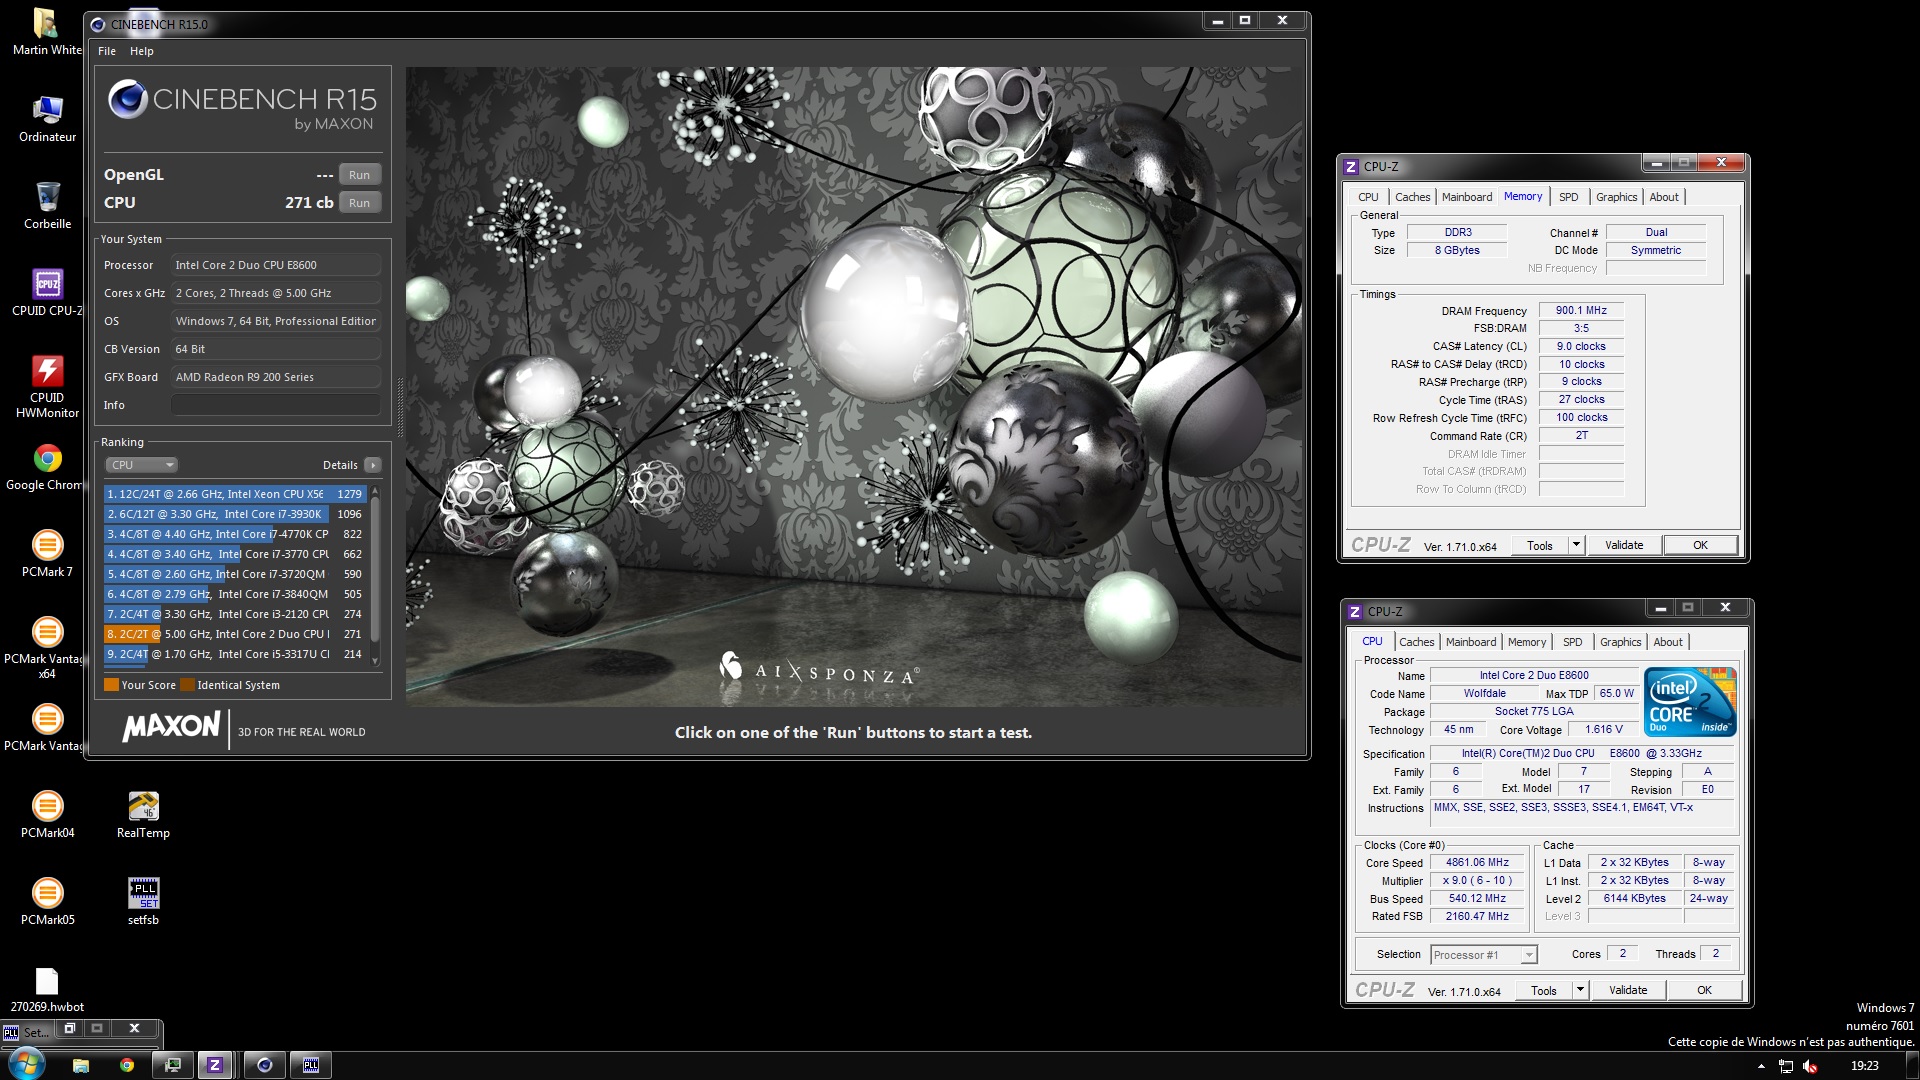Click DRAM Frequency value 900.1 MHz
The image size is (1920, 1080).
point(1581,311)
